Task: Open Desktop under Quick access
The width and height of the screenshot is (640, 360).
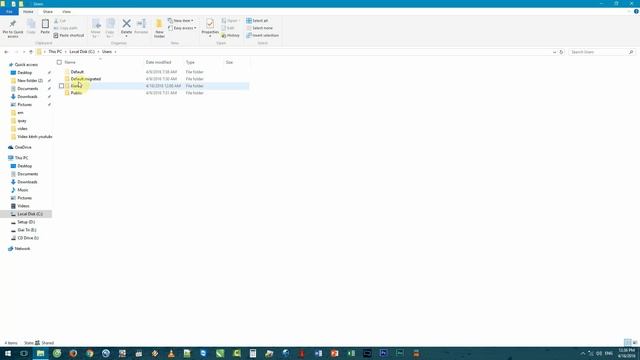Action: 24,73
